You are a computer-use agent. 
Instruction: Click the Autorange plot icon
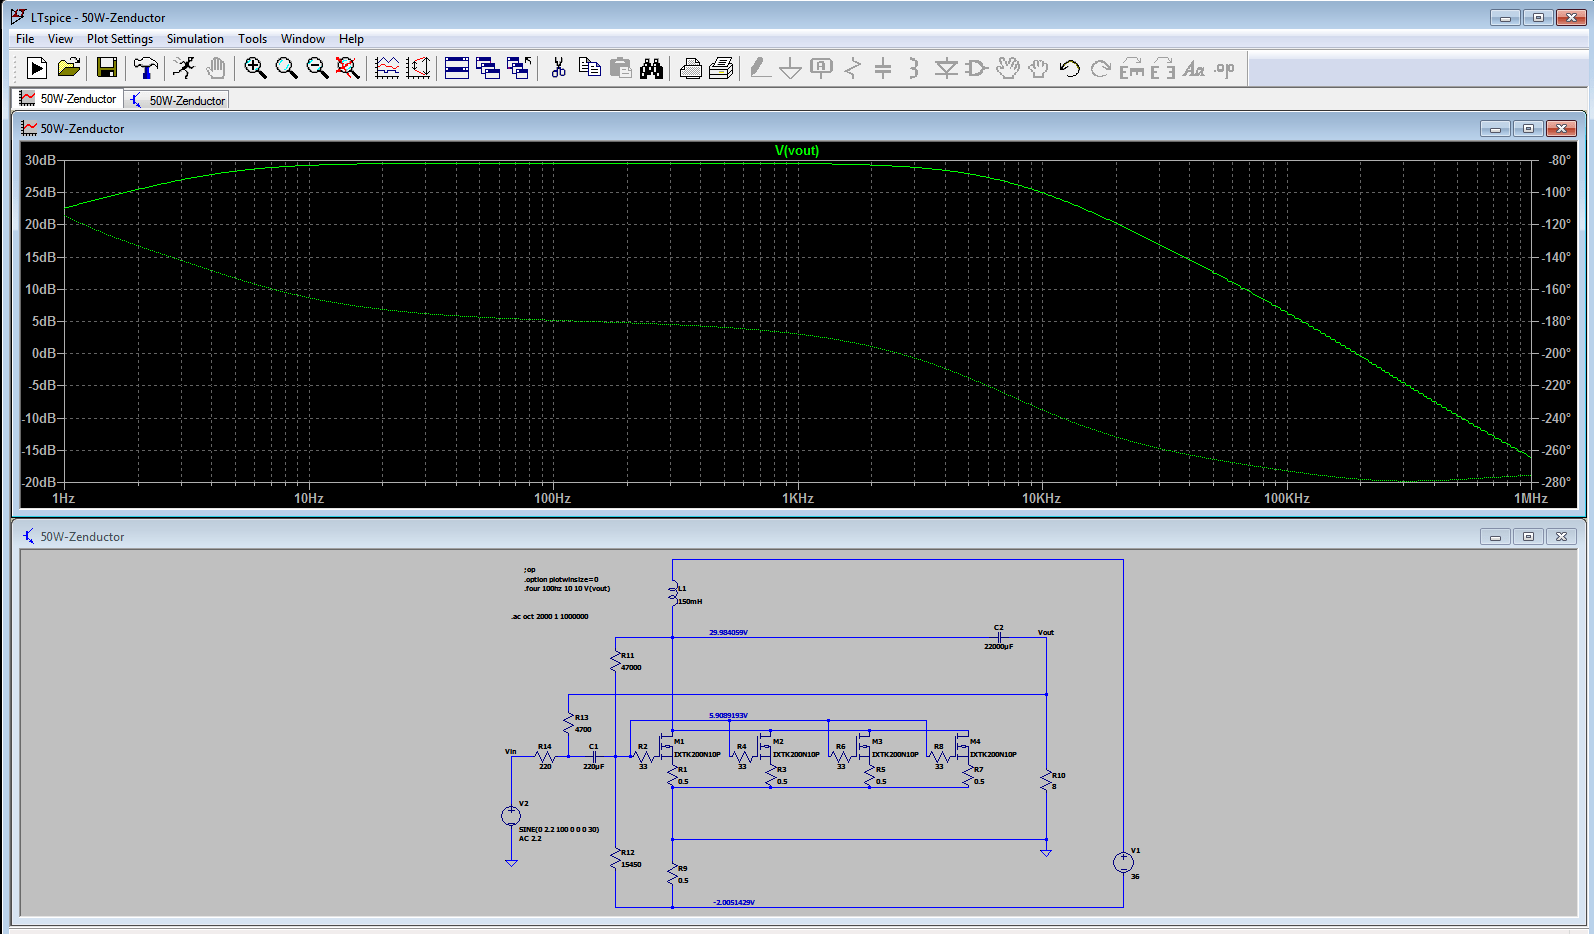pos(418,68)
